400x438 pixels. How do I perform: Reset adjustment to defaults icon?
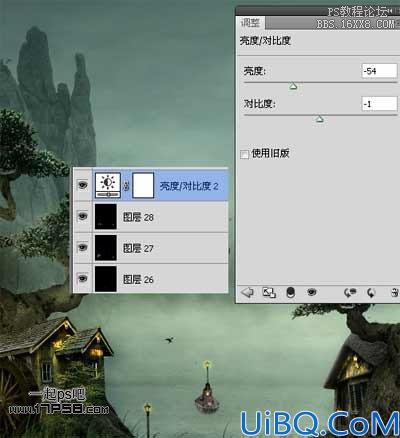tap(371, 293)
